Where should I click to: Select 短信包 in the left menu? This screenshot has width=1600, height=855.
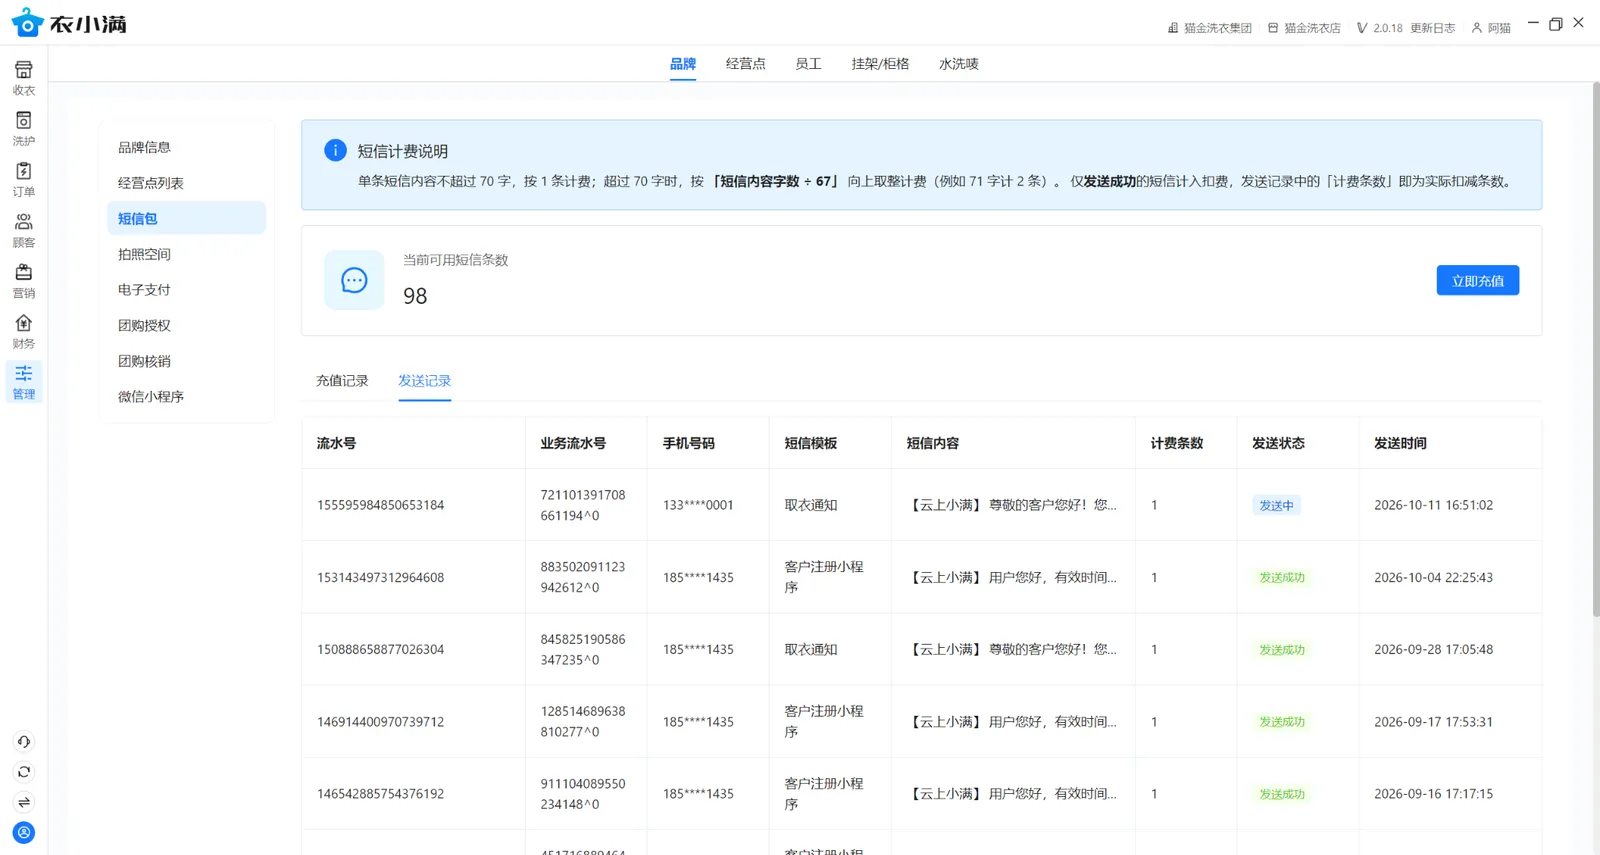coord(186,218)
